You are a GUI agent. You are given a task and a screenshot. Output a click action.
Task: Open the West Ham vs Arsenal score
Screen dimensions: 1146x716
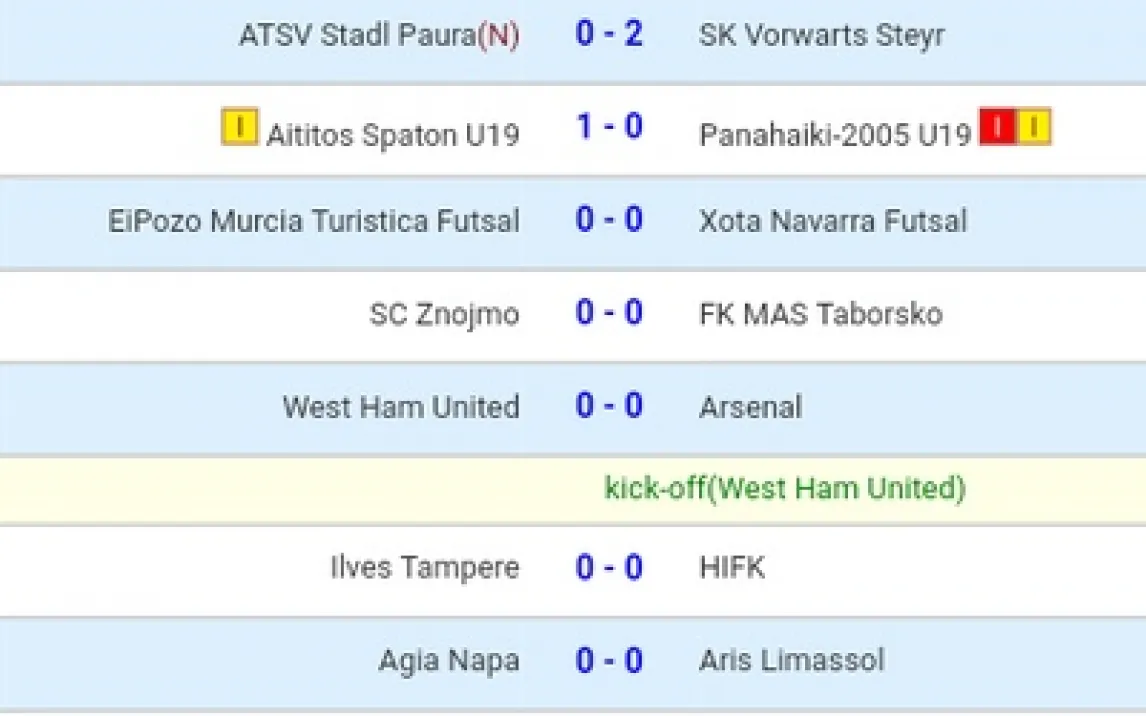coord(608,406)
